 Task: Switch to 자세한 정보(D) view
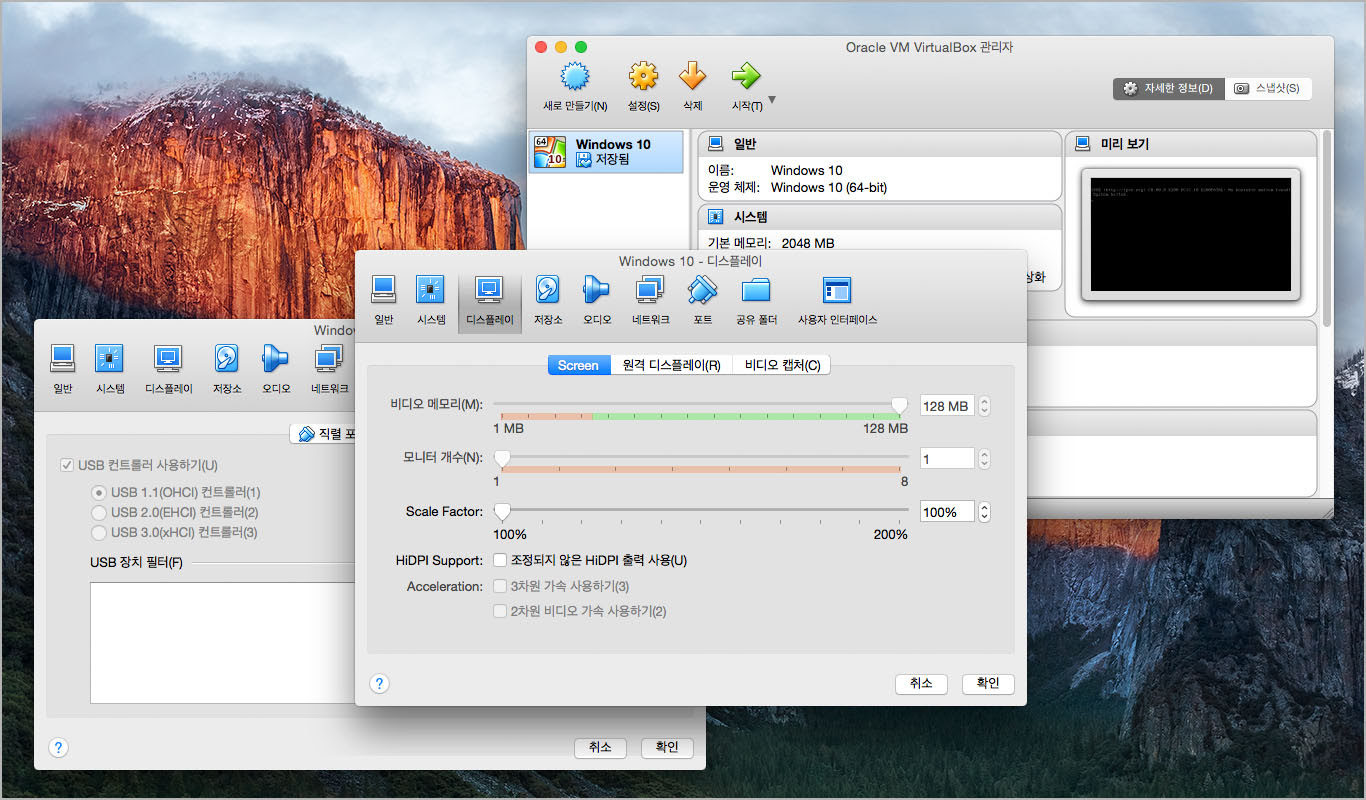(x=1168, y=88)
